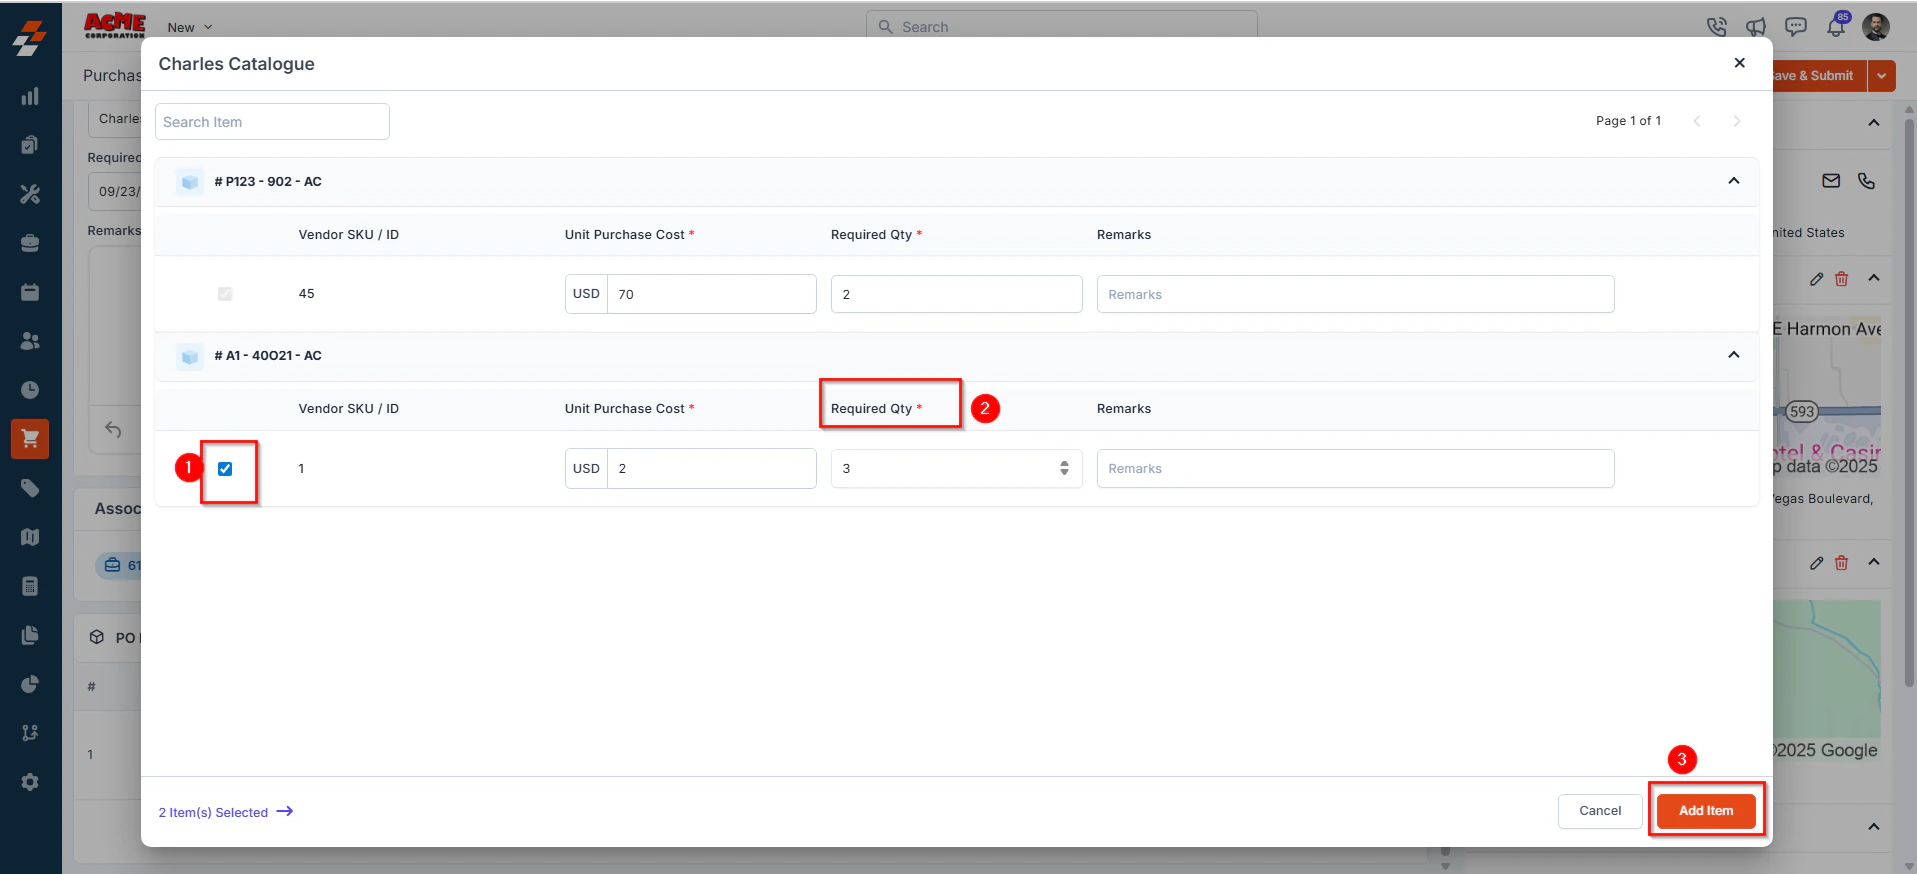
Task: Edit the Required Qty field showing 3
Action: click(x=957, y=468)
